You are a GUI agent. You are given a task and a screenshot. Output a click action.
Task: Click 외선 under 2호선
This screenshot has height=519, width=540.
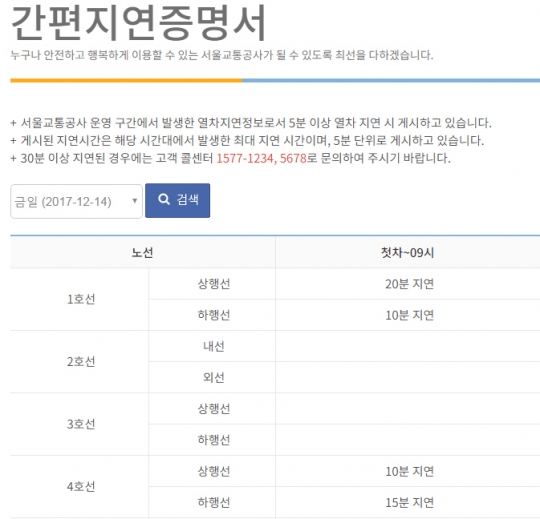point(214,377)
